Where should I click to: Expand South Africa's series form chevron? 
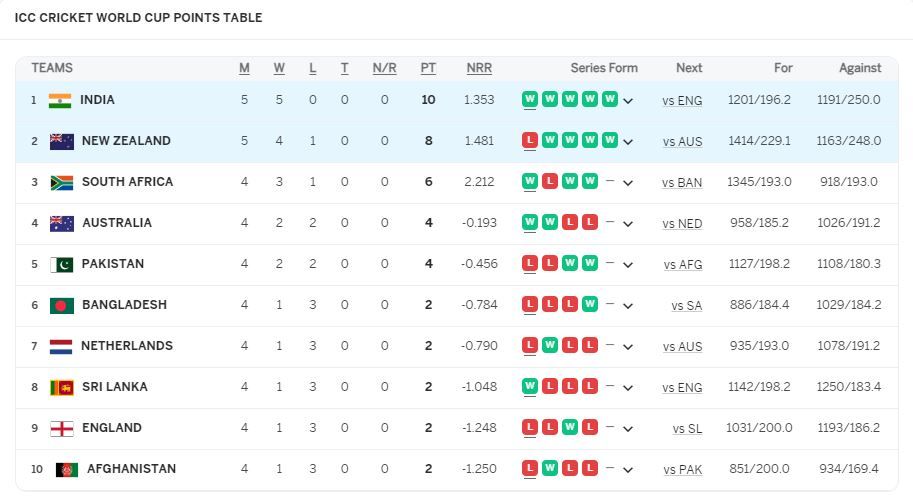(x=628, y=183)
